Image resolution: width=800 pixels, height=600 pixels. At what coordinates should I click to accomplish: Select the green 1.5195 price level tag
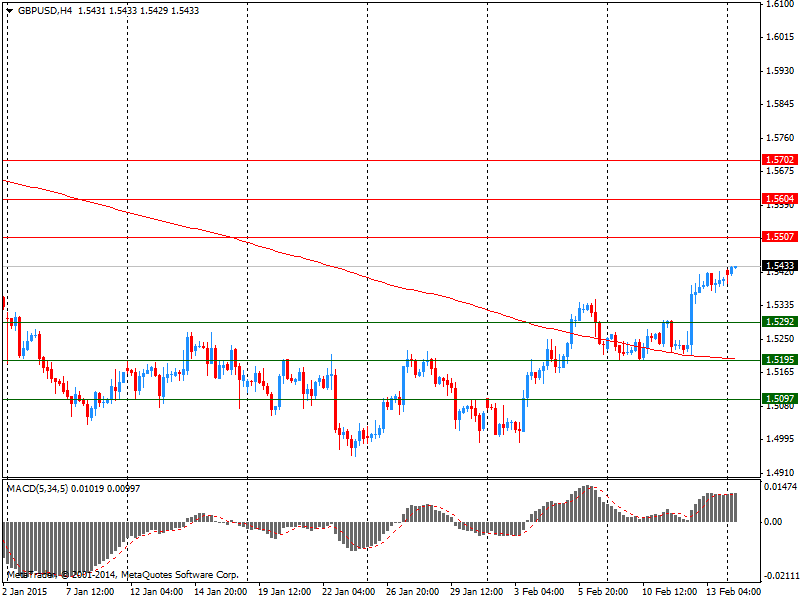(780, 360)
